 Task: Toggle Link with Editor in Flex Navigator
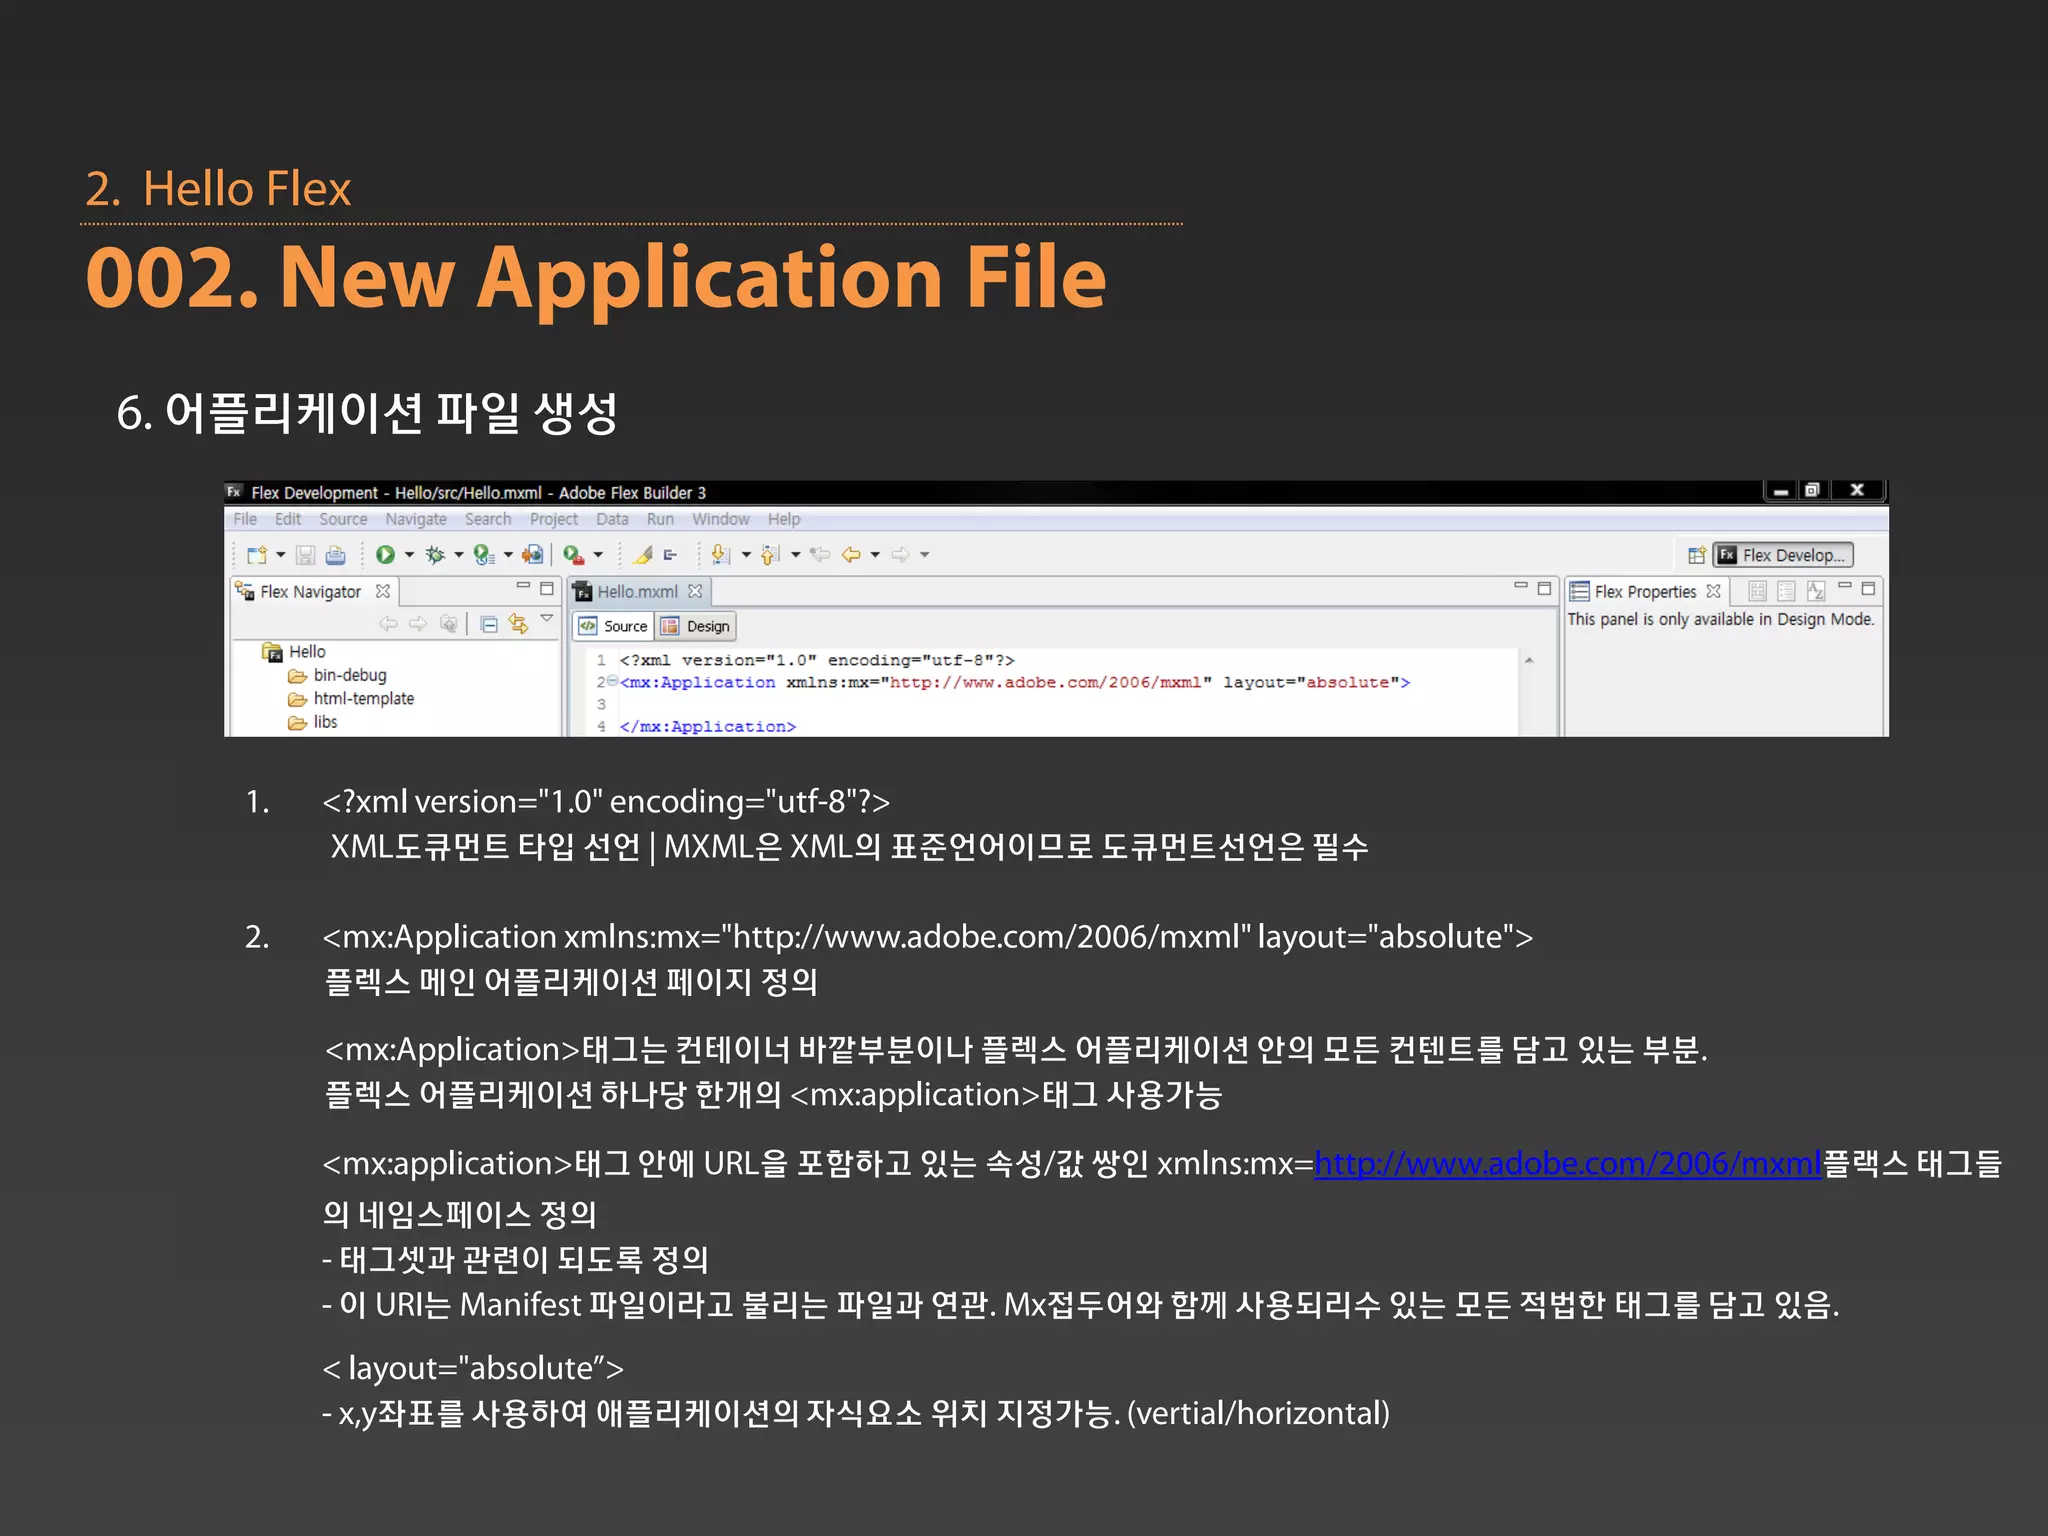(x=518, y=625)
